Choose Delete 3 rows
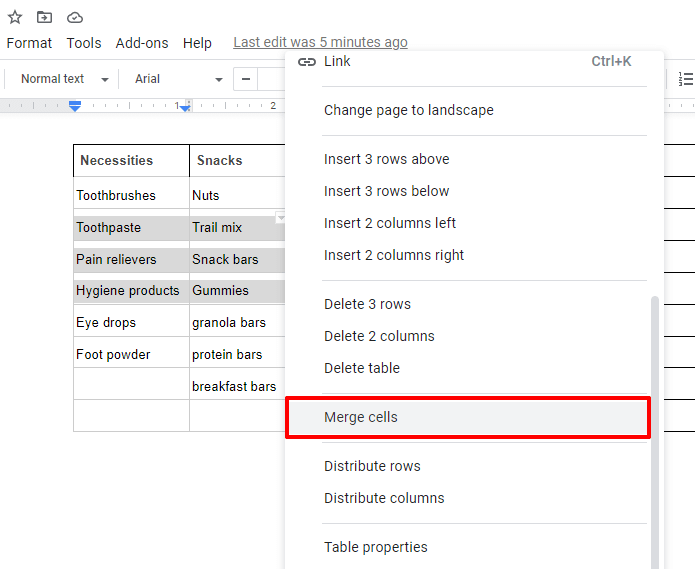The height and width of the screenshot is (569, 695). [x=469, y=304]
